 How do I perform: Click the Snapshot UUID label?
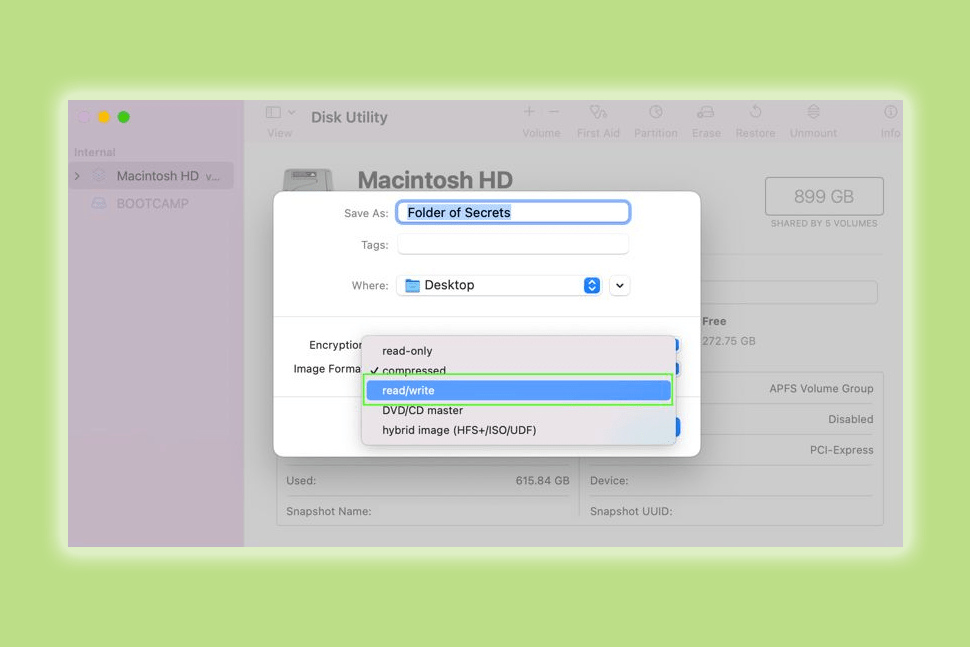631,512
